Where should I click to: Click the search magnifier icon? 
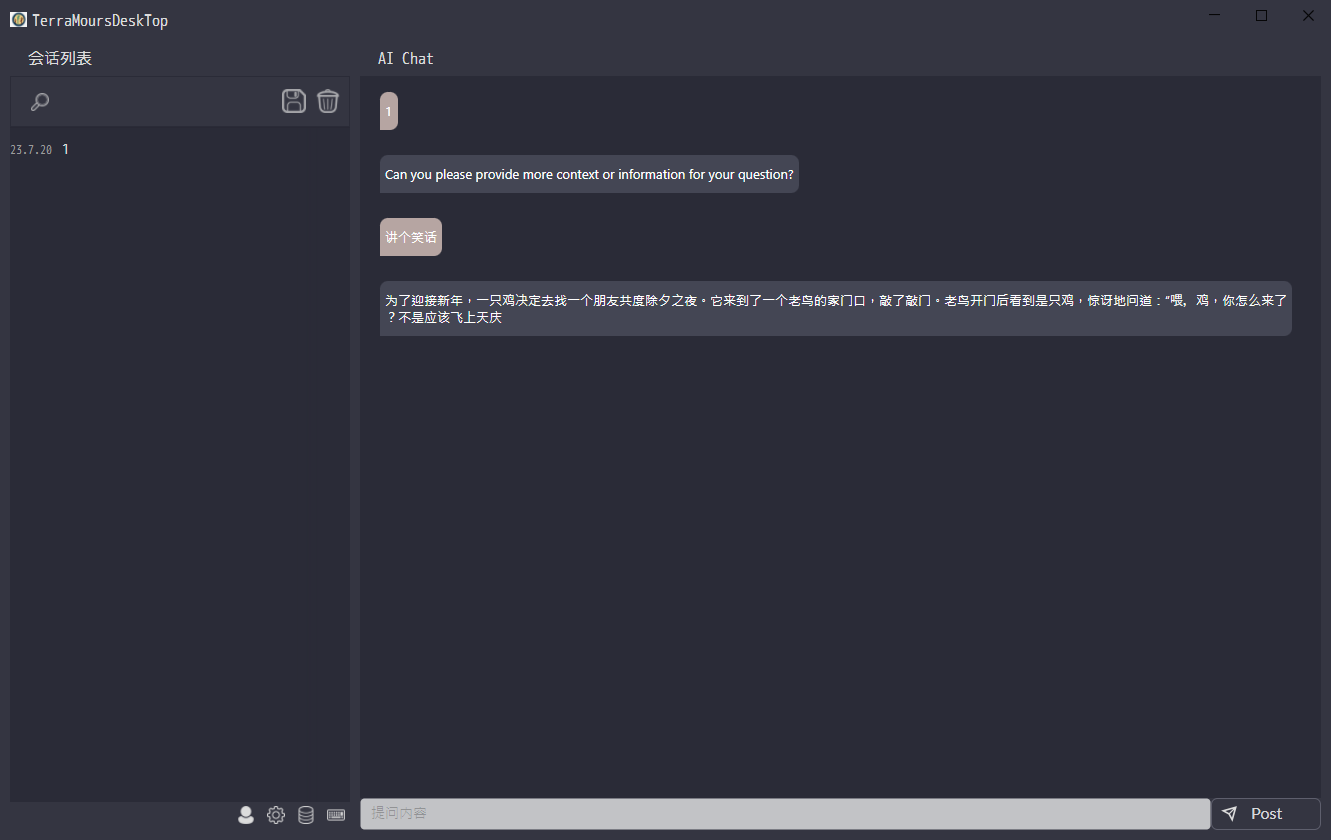coord(40,101)
